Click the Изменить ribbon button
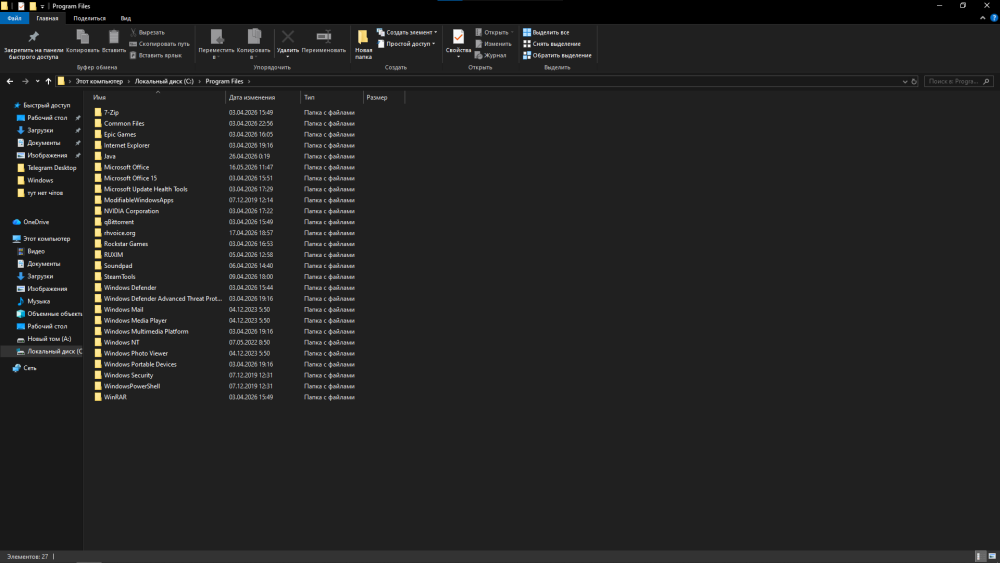Image resolution: width=1000 pixels, height=563 pixels. 493,43
